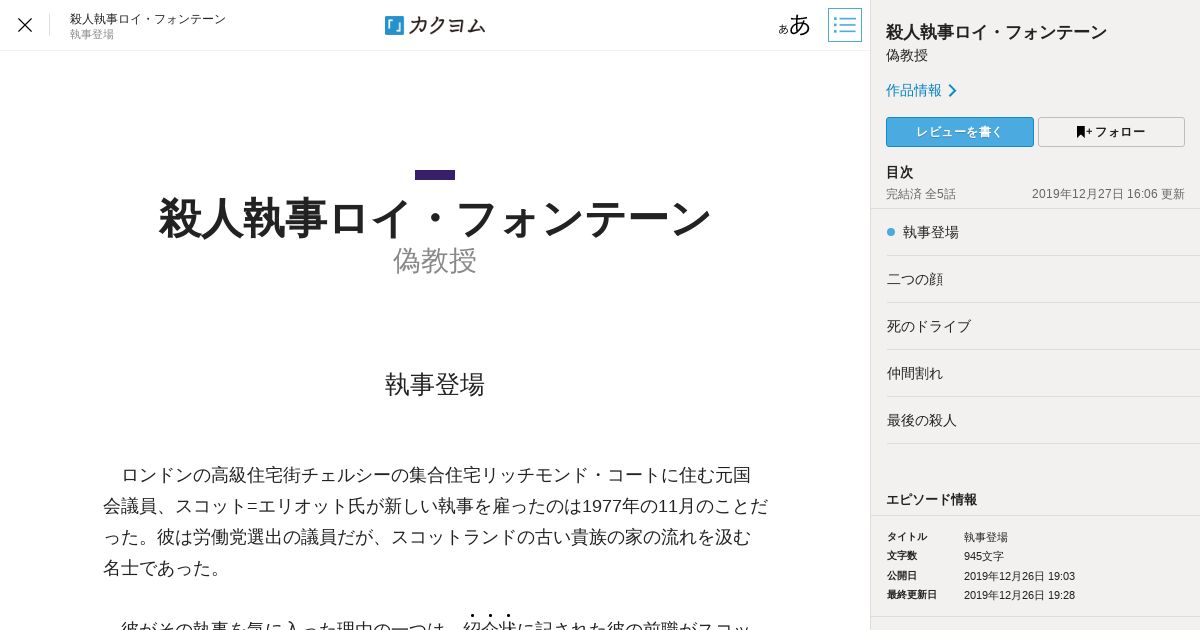The width and height of the screenshot is (1200, 630).
Task: Click character count 945文字
Action: [x=984, y=557]
